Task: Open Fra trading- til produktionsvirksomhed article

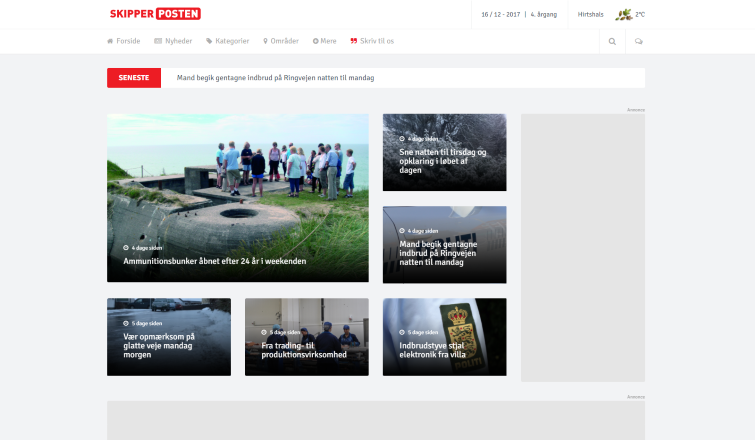Action: pos(304,350)
